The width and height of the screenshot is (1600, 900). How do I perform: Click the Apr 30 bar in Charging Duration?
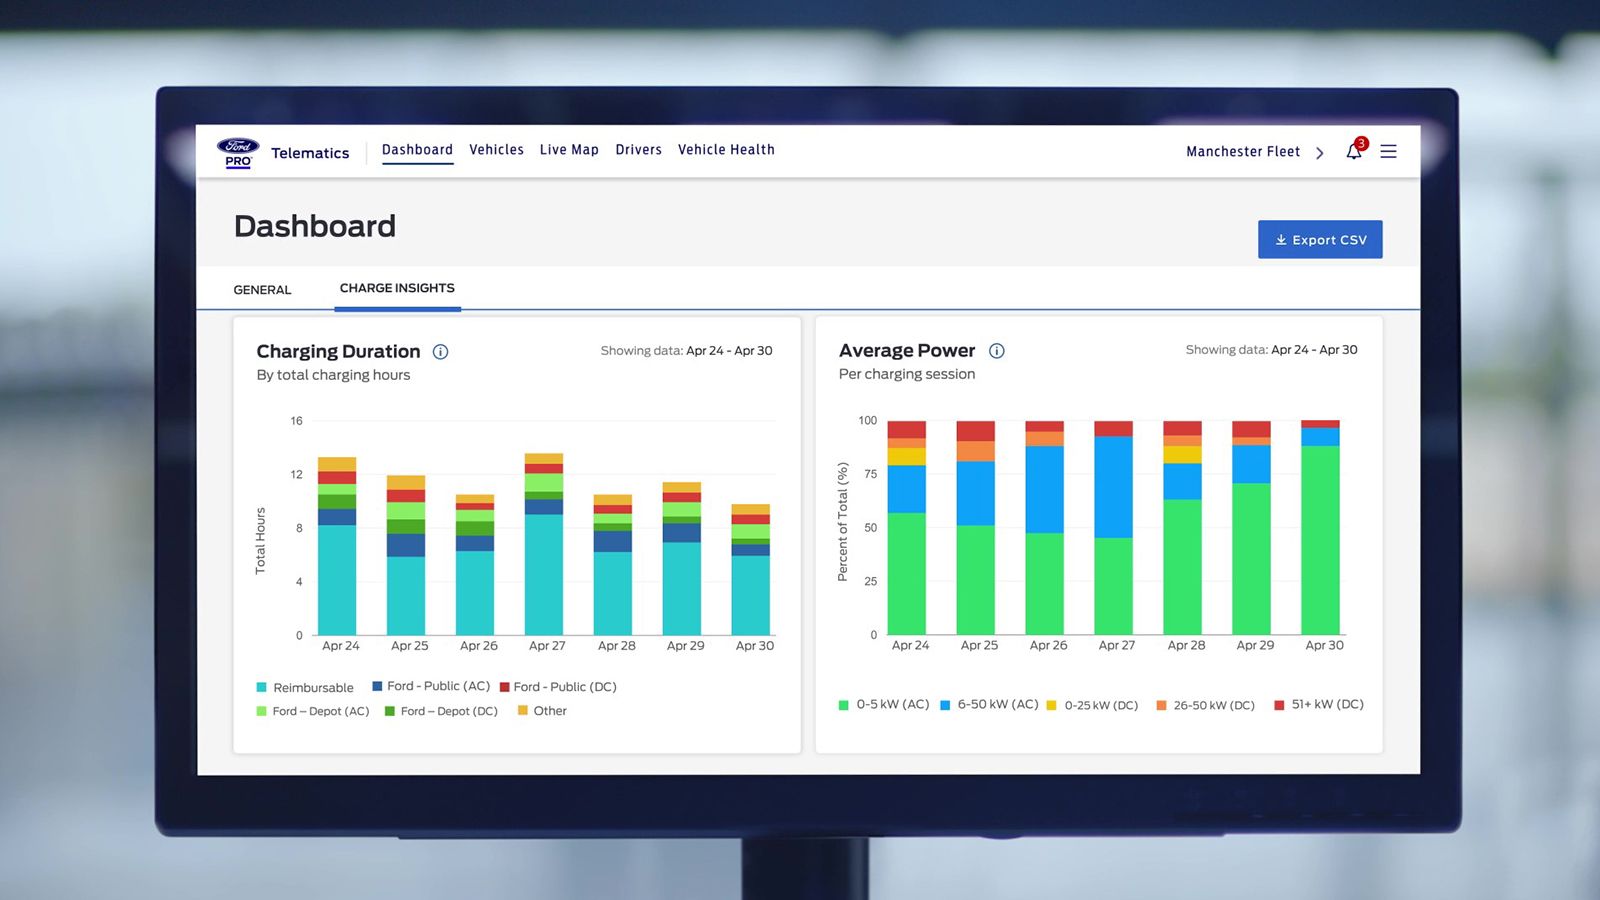coord(751,570)
